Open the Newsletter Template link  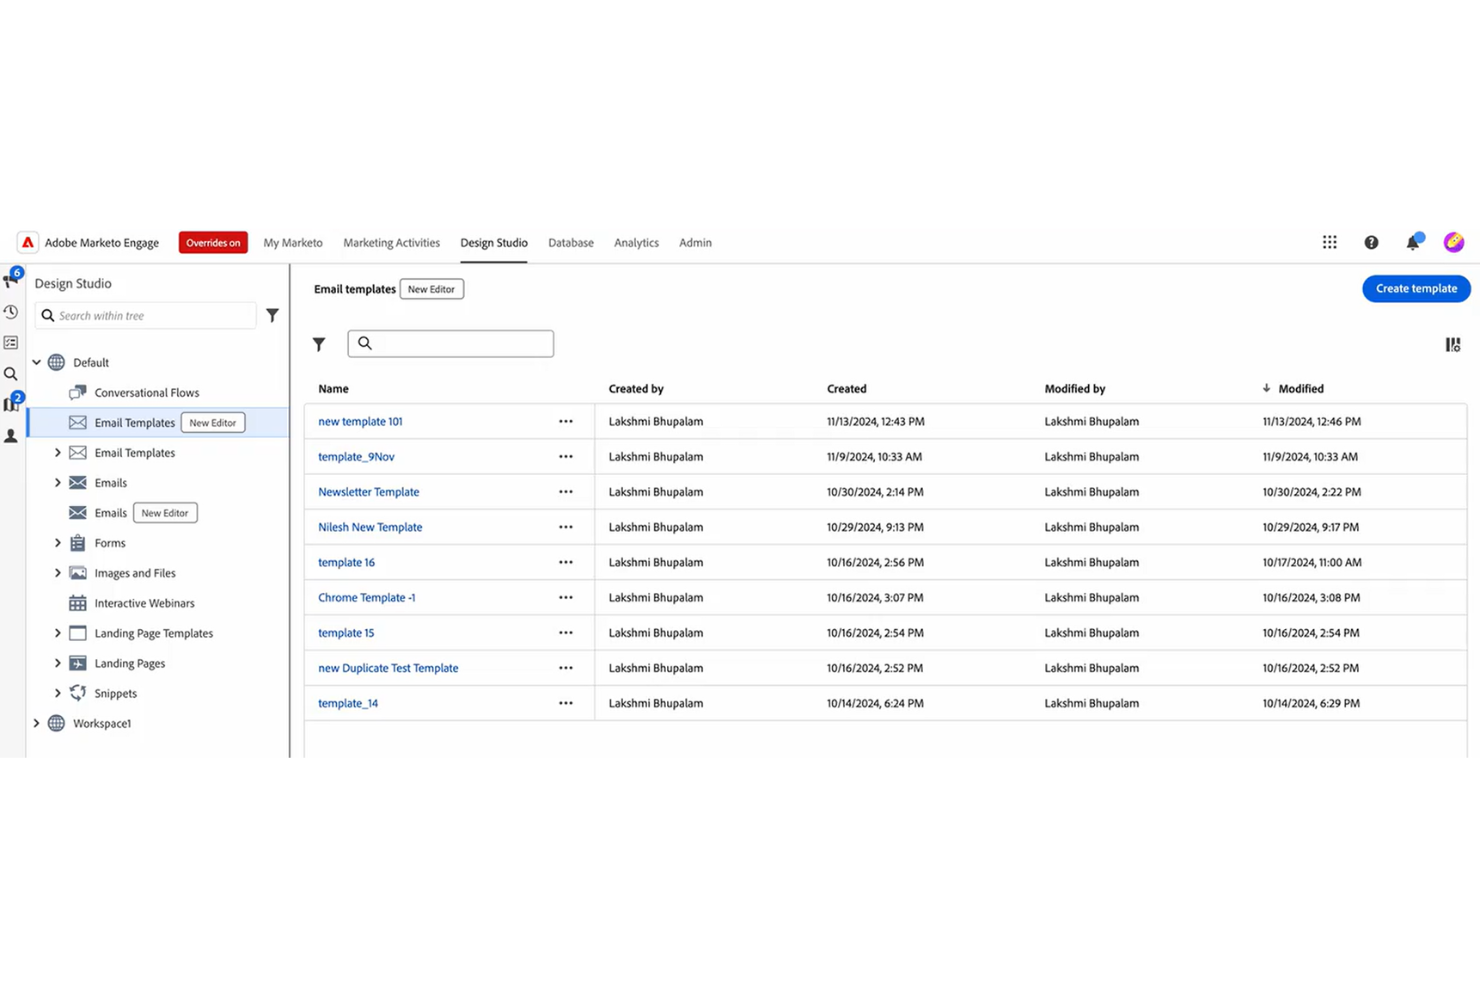[368, 491]
